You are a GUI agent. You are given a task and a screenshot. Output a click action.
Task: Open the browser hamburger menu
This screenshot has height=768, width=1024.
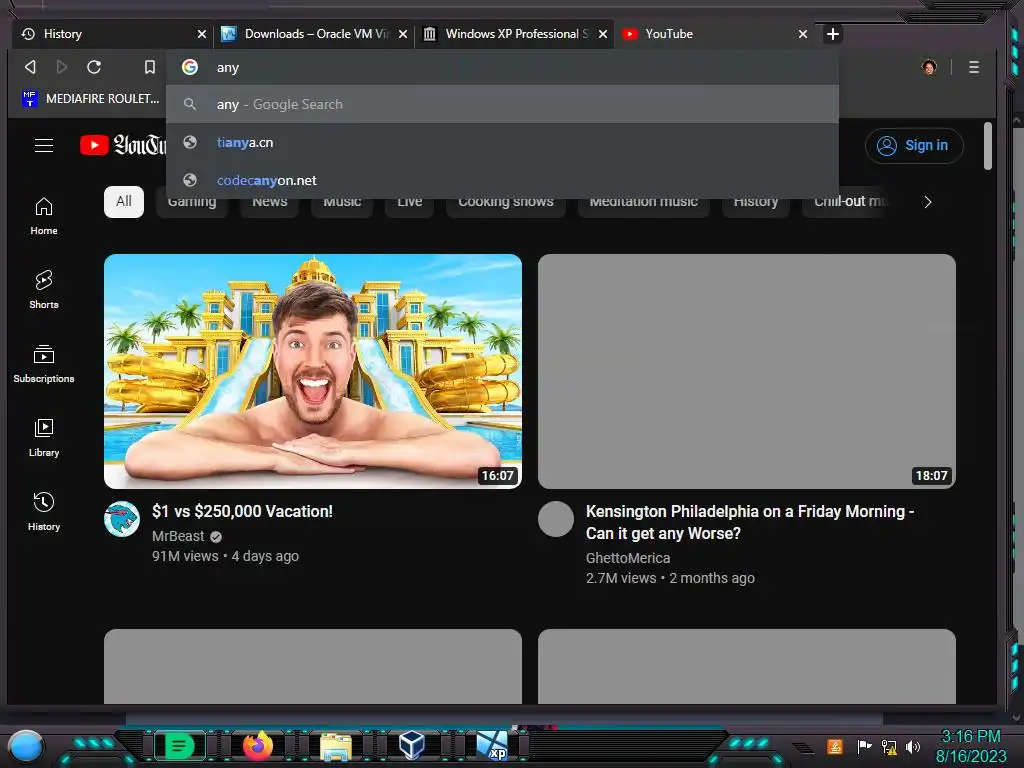[x=974, y=67]
